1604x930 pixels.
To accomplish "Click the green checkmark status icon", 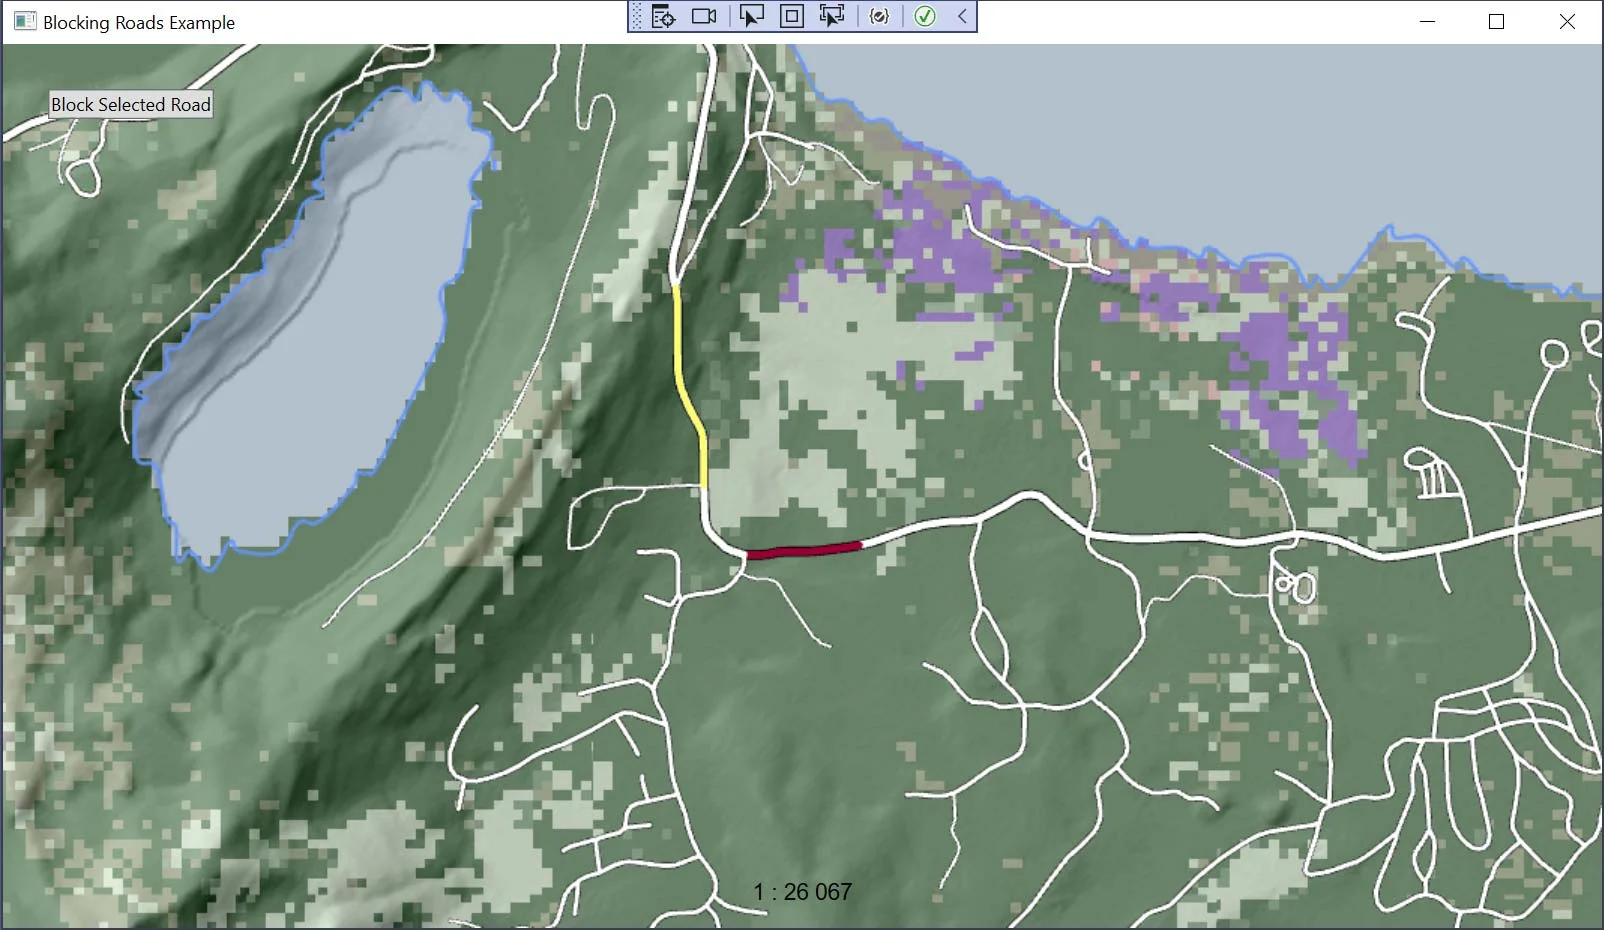I will click(925, 16).
